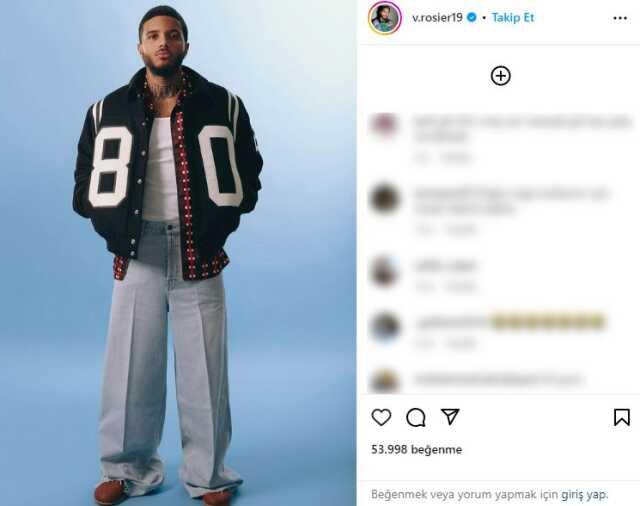Viewport: 640px width, 506px height.
Task: Click the first blurred comment text
Action: 522,128
